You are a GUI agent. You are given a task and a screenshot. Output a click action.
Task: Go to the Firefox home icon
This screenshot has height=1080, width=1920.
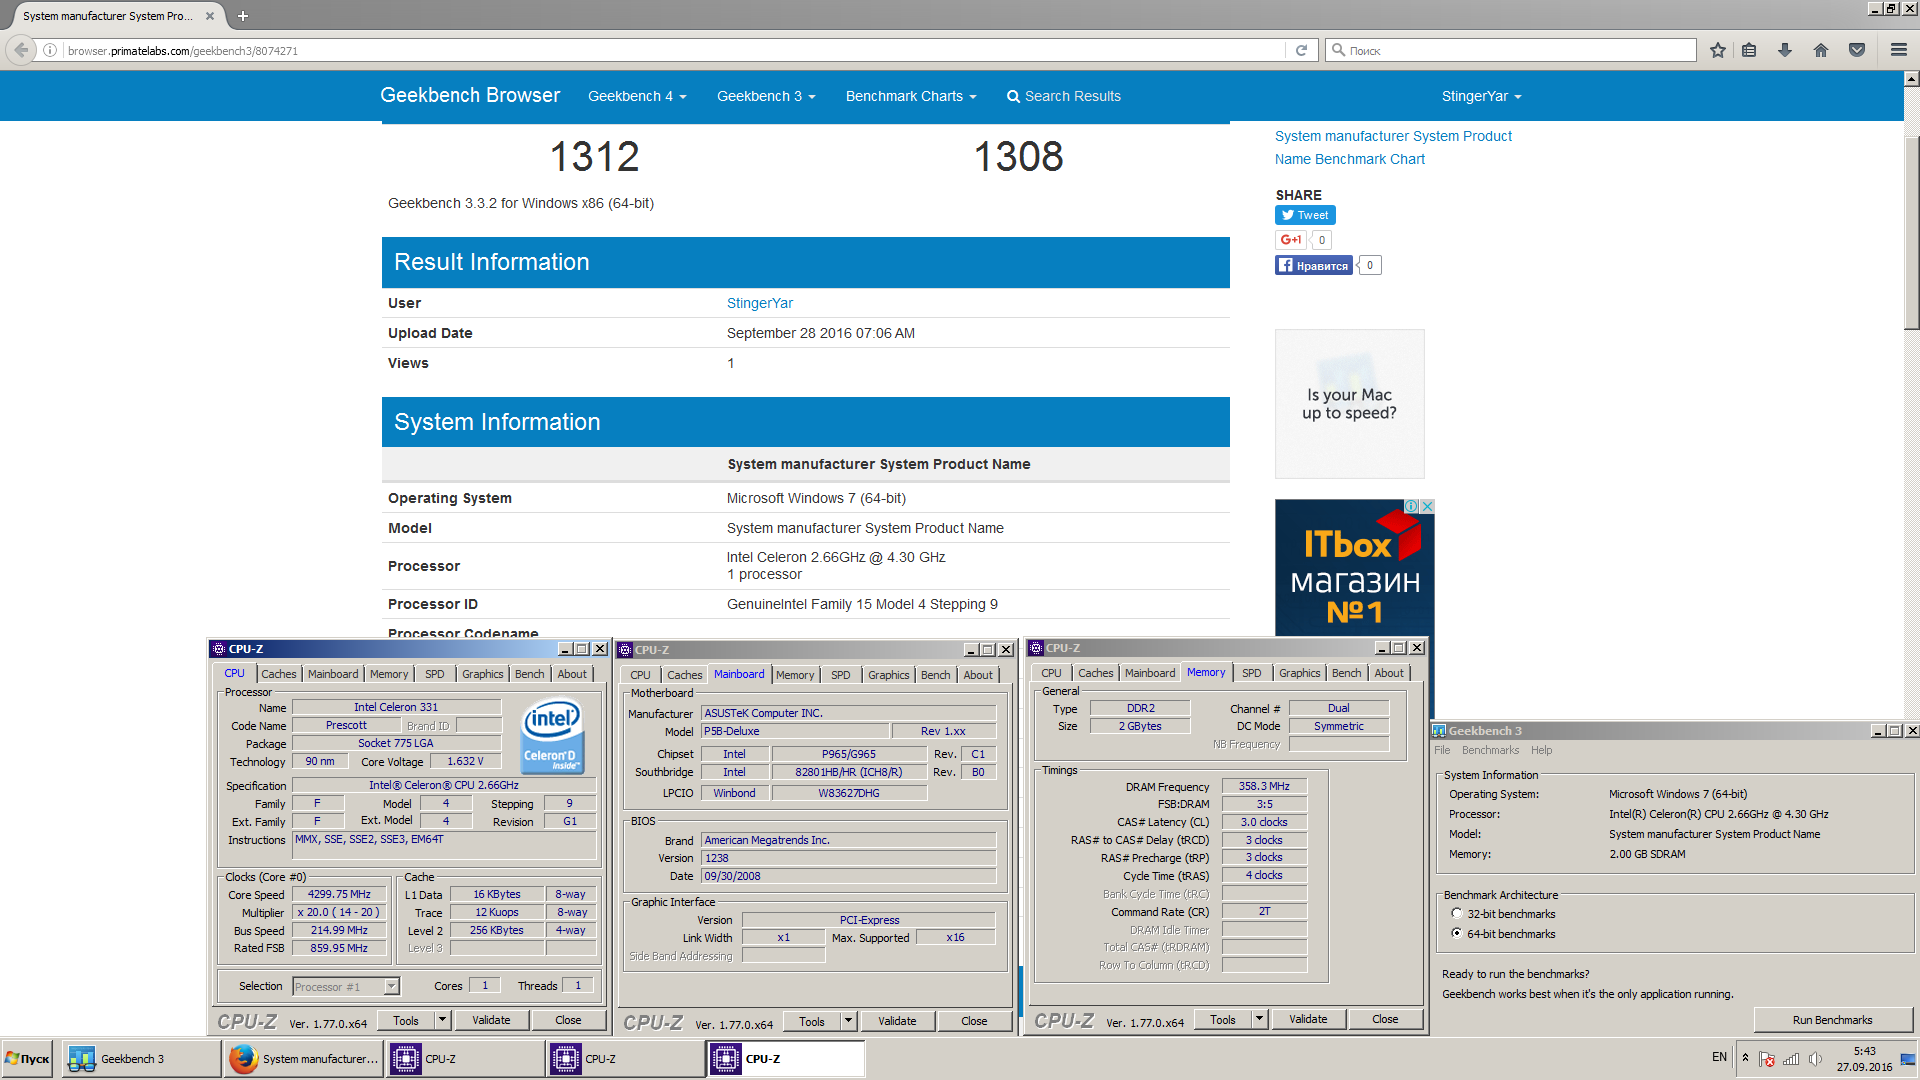1821,50
